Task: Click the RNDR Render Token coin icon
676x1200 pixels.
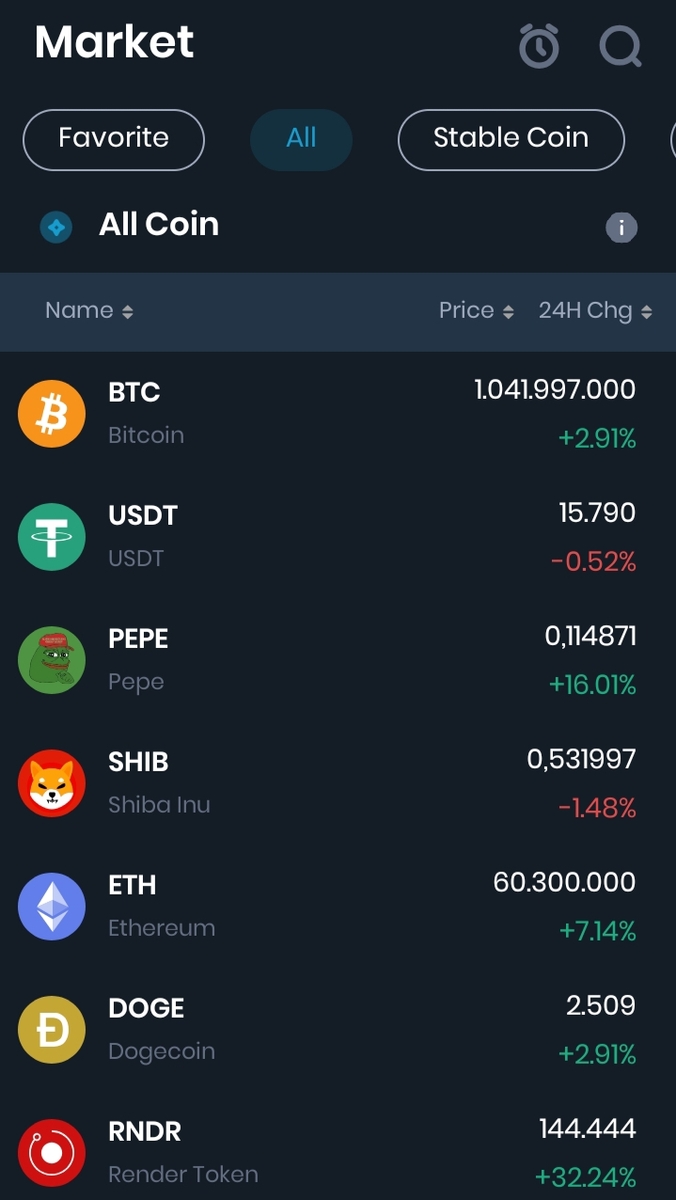Action: click(51, 1152)
